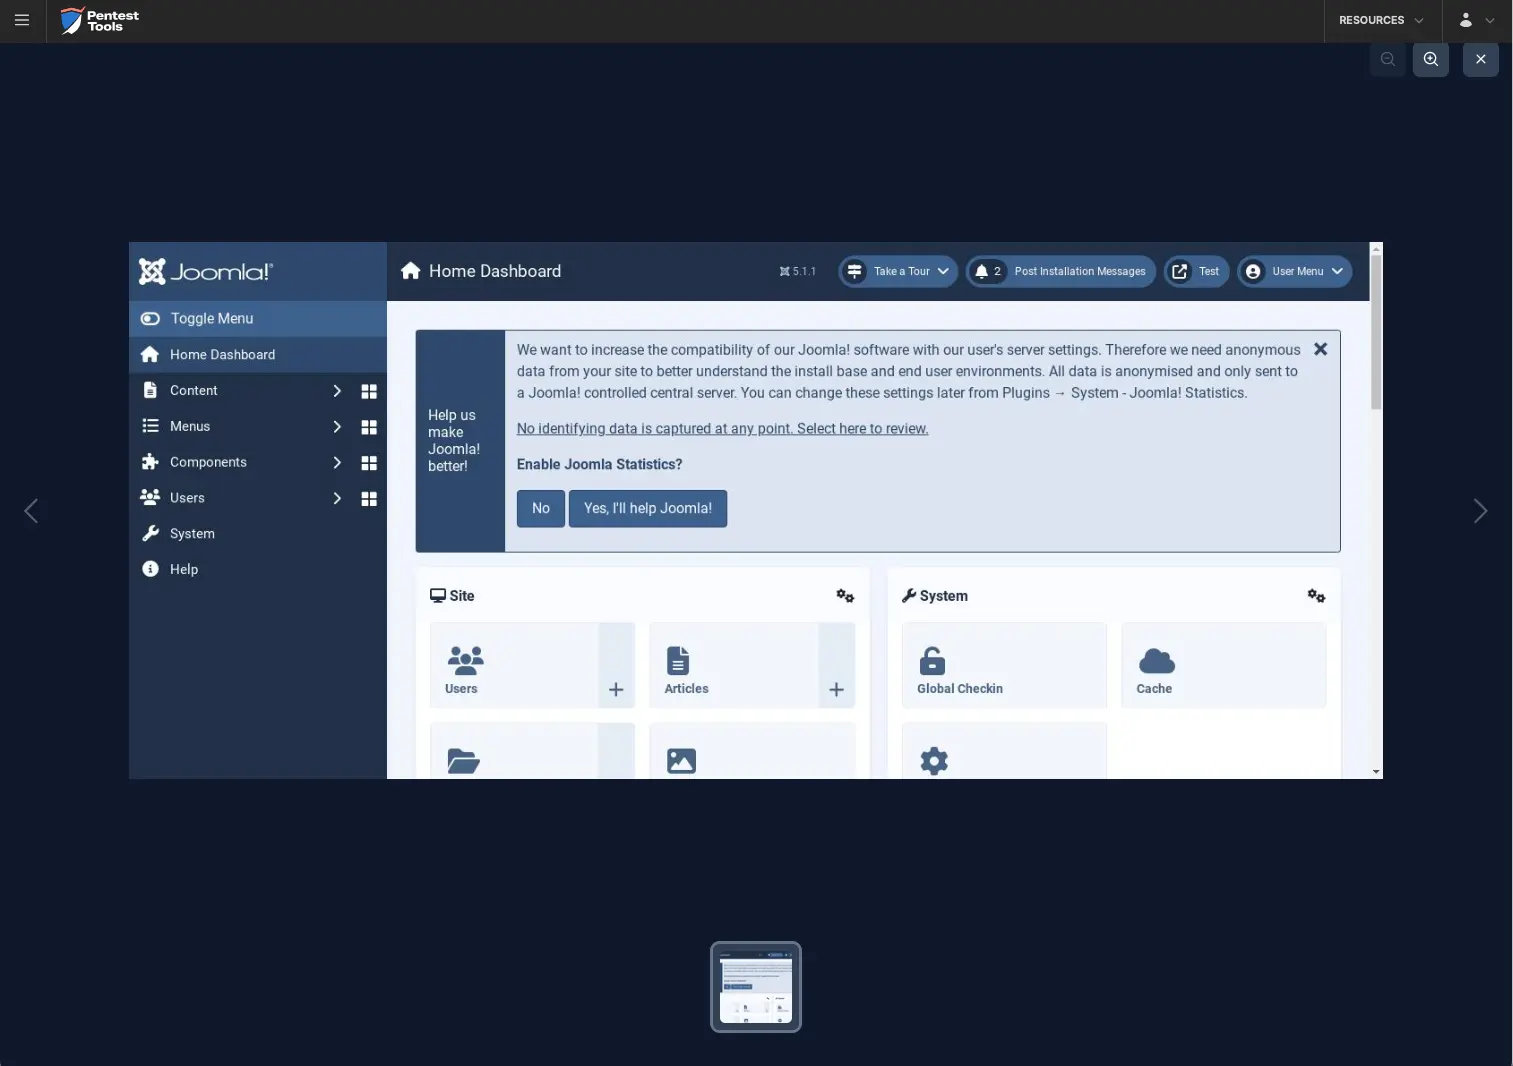Expand the Content chevron arrow

coord(337,391)
